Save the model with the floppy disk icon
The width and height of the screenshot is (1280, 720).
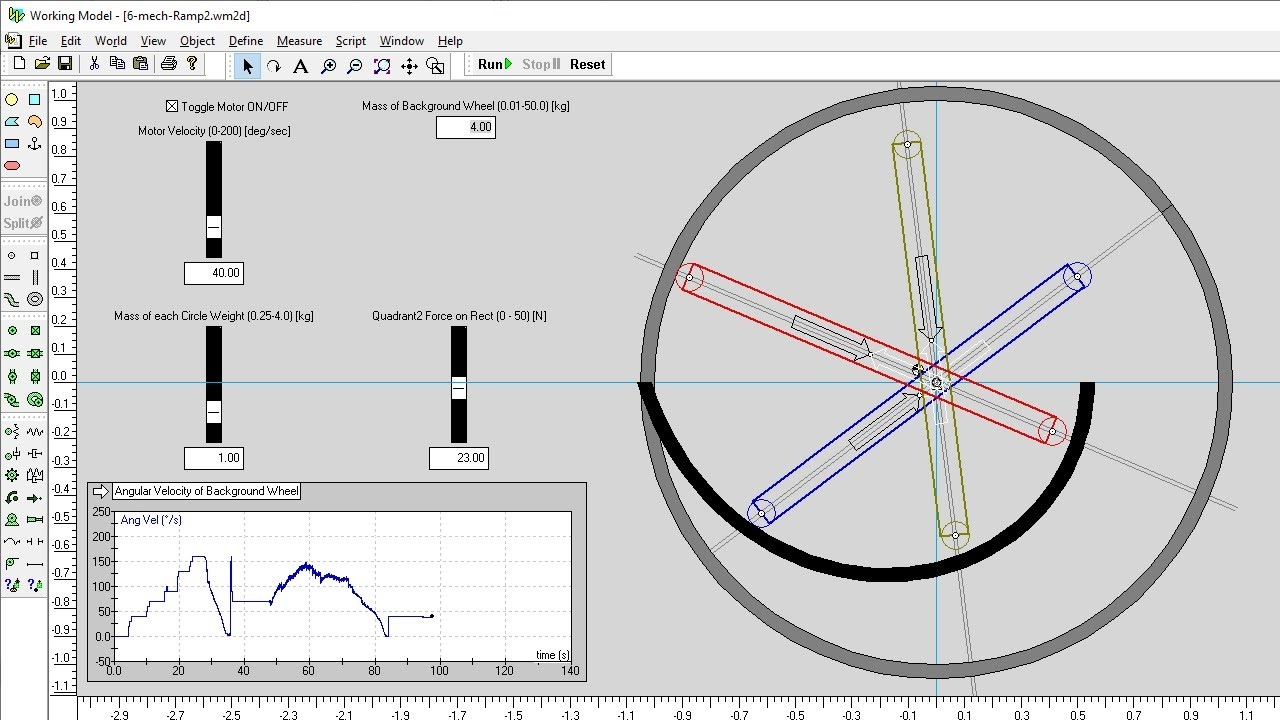(65, 64)
